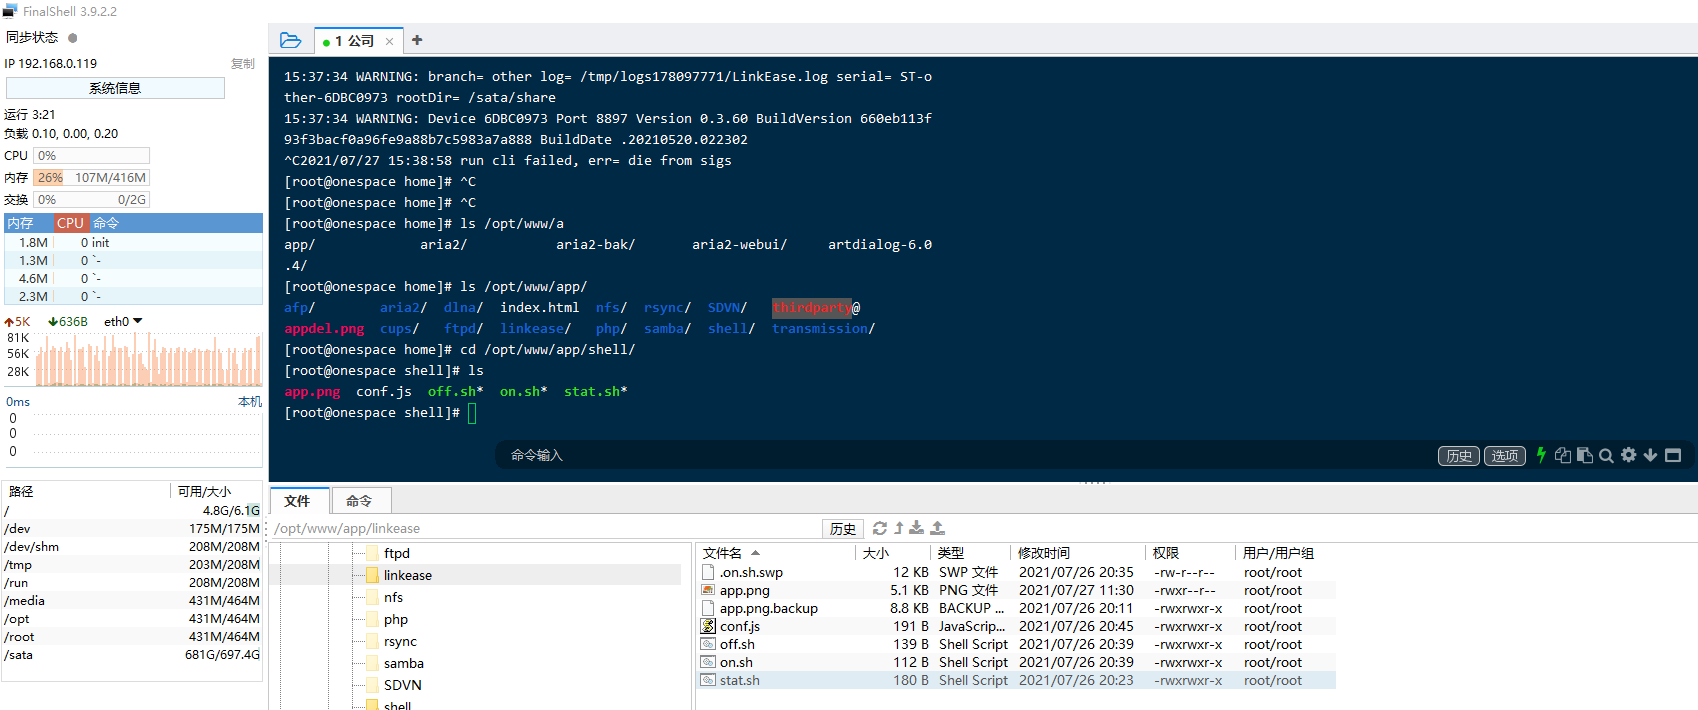Screen dimensions: 1698x710
Task: Click the /media disk row
Action: pos(132,601)
